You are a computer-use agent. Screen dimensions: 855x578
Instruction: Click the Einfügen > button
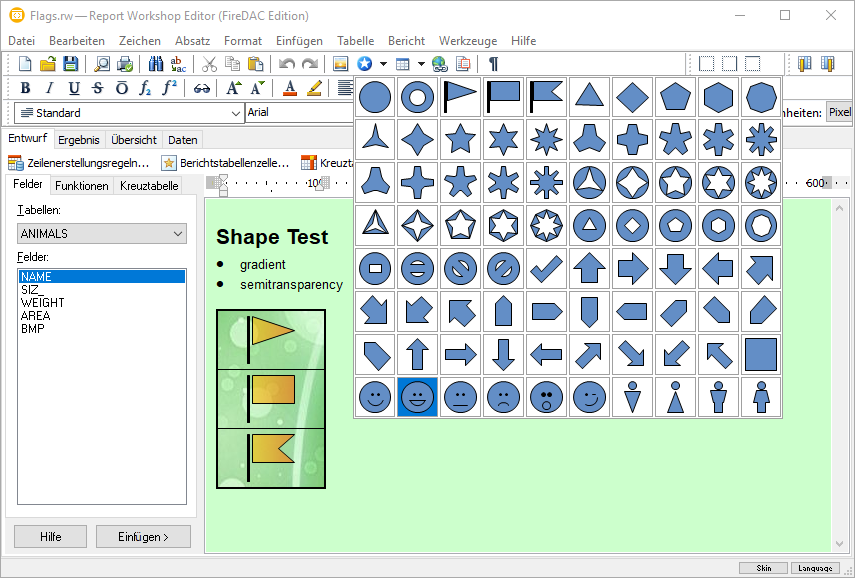(143, 537)
